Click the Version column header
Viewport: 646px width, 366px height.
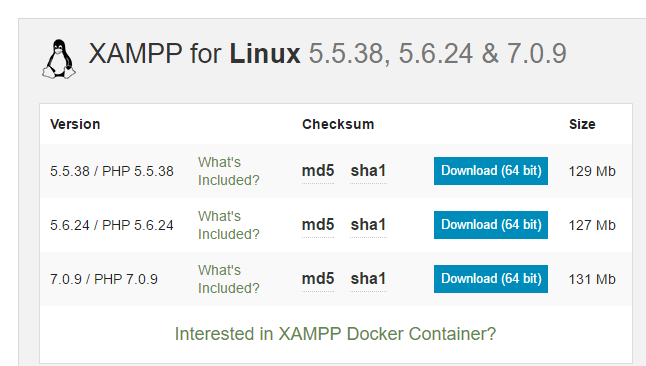click(75, 124)
